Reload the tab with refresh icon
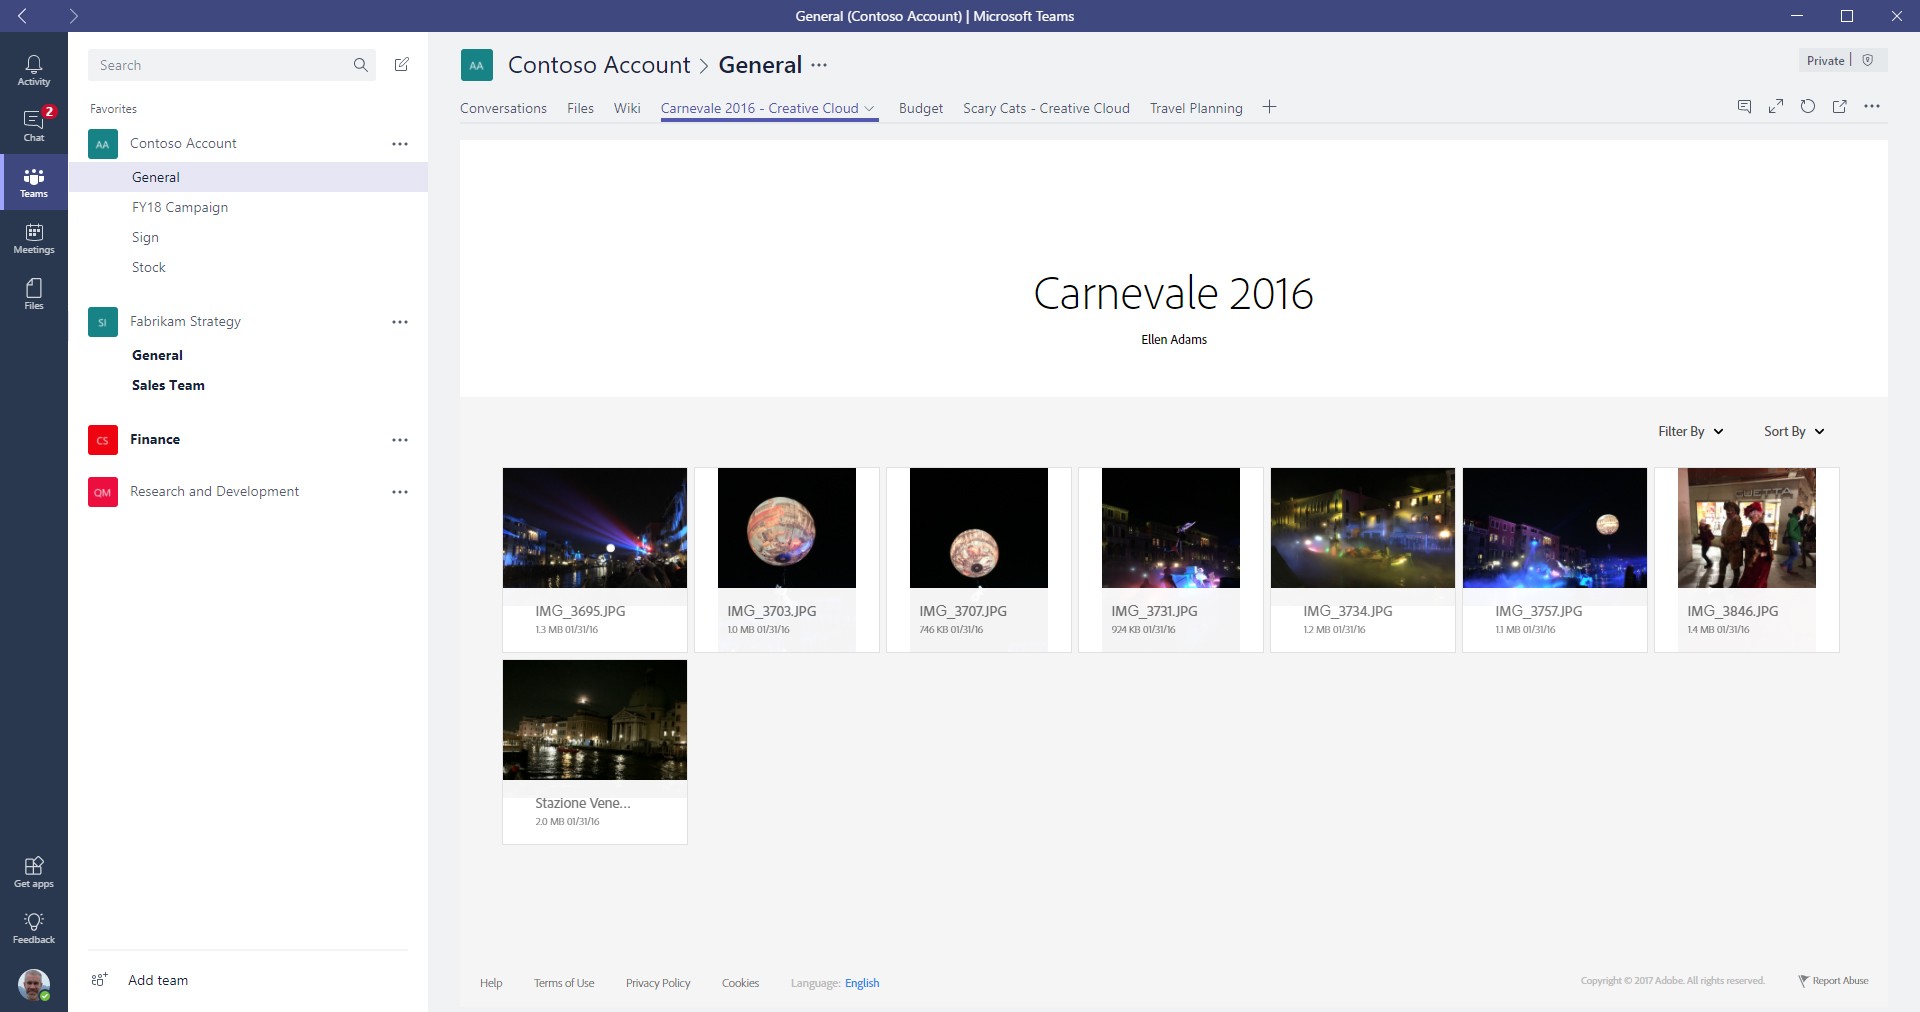The width and height of the screenshot is (1920, 1012). pyautogui.click(x=1808, y=107)
